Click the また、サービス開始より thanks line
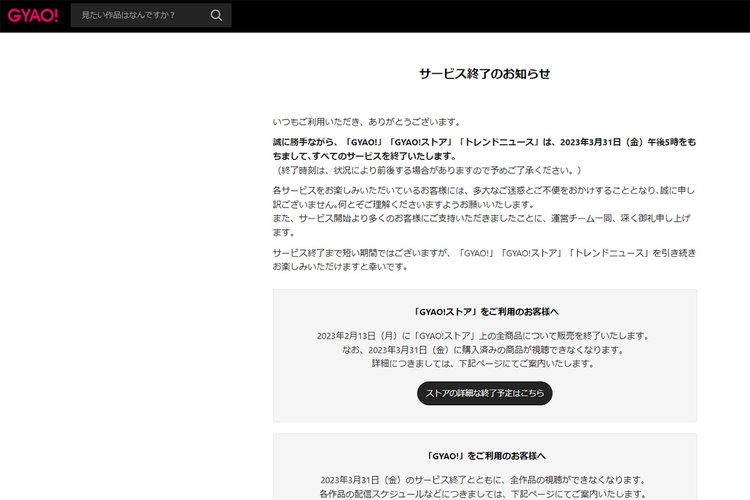Viewport: 750px width, 500px height. pos(482,218)
